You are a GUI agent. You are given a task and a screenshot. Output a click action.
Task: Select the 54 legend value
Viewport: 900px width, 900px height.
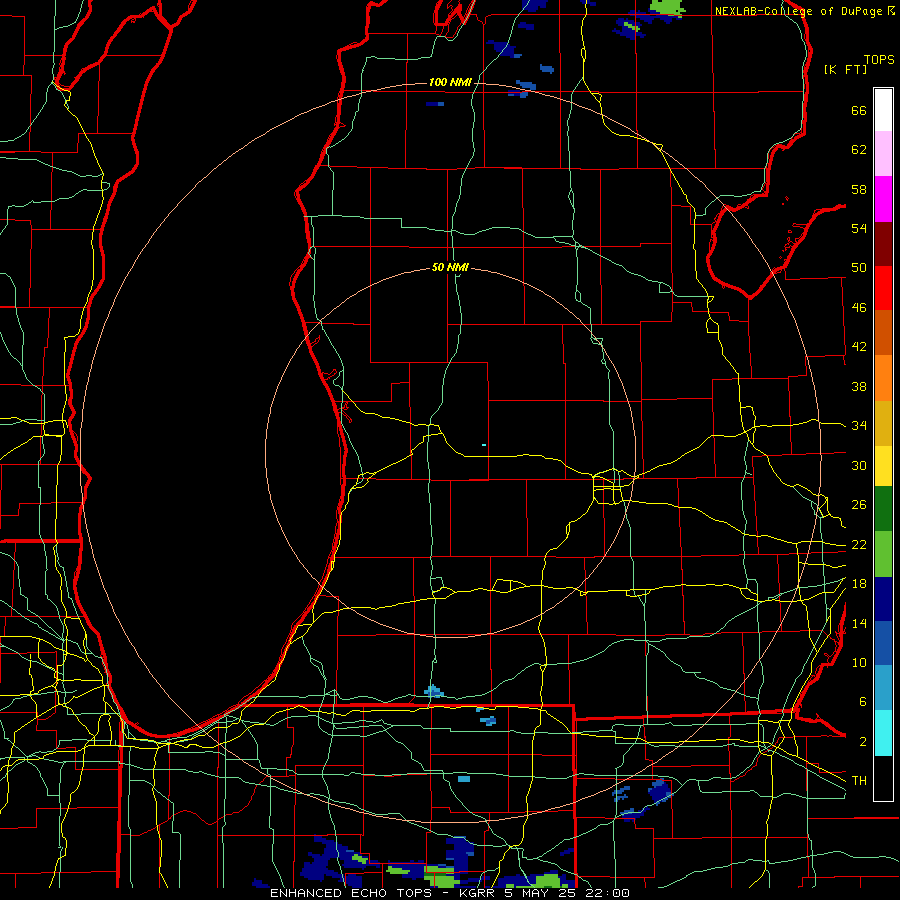click(x=859, y=228)
